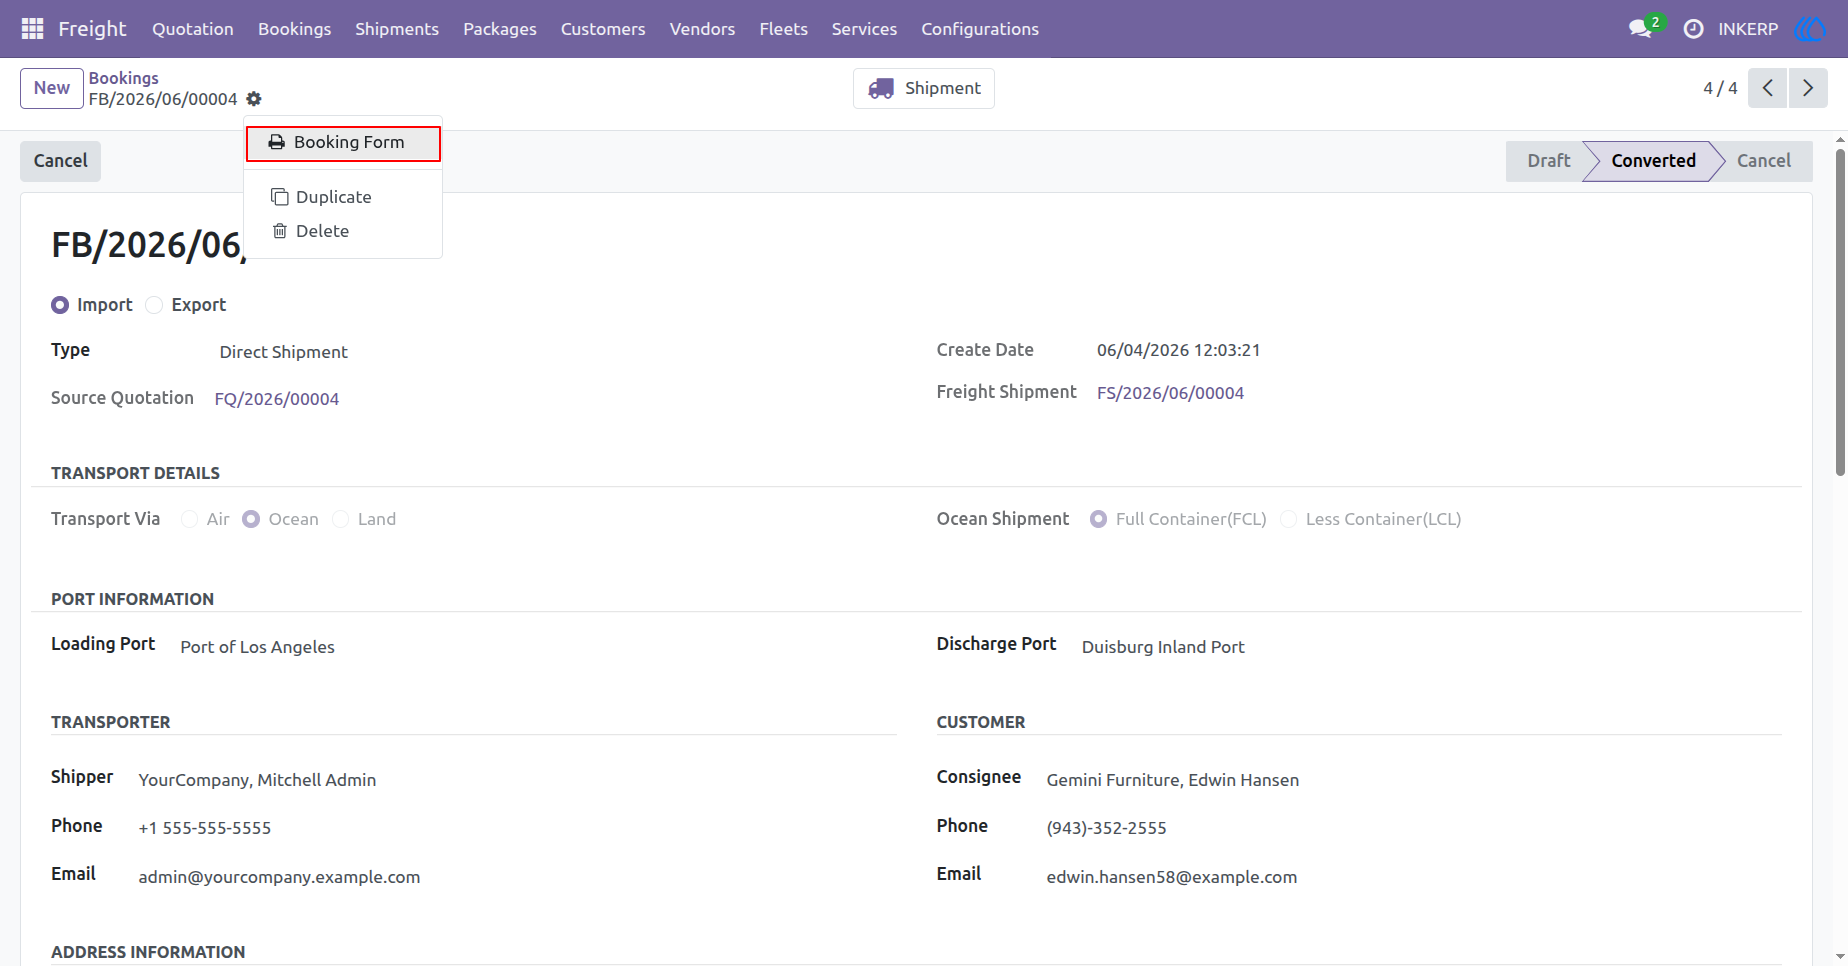The height and width of the screenshot is (966, 1848).
Task: Select the Import radio button
Action: [x=60, y=305]
